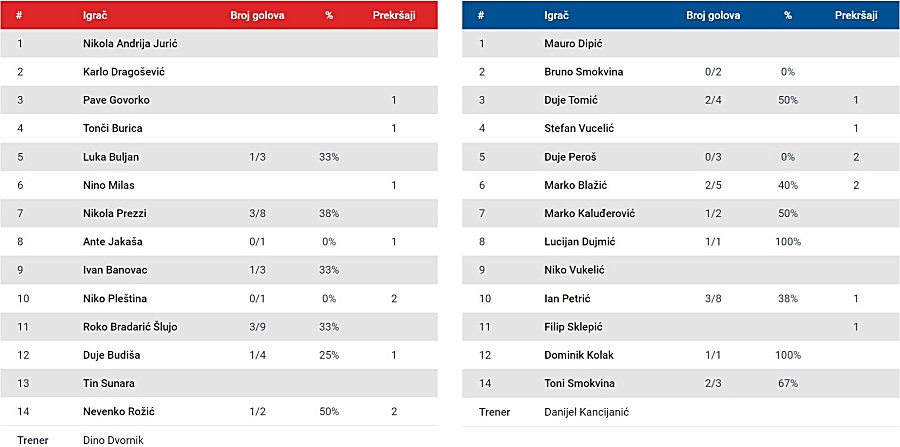Click percent column header in blue table
This screenshot has height=447, width=900.
click(x=788, y=15)
